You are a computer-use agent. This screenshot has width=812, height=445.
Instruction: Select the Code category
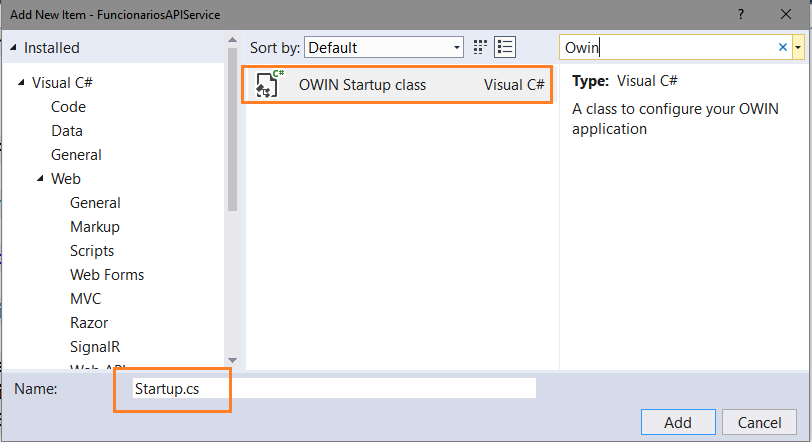click(68, 107)
